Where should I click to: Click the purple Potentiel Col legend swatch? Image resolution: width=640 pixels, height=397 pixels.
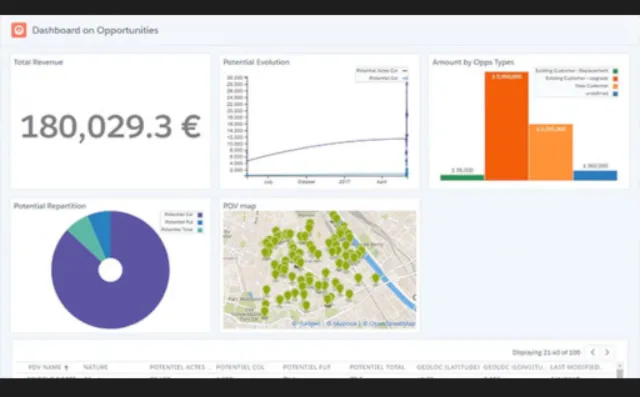coord(200,215)
